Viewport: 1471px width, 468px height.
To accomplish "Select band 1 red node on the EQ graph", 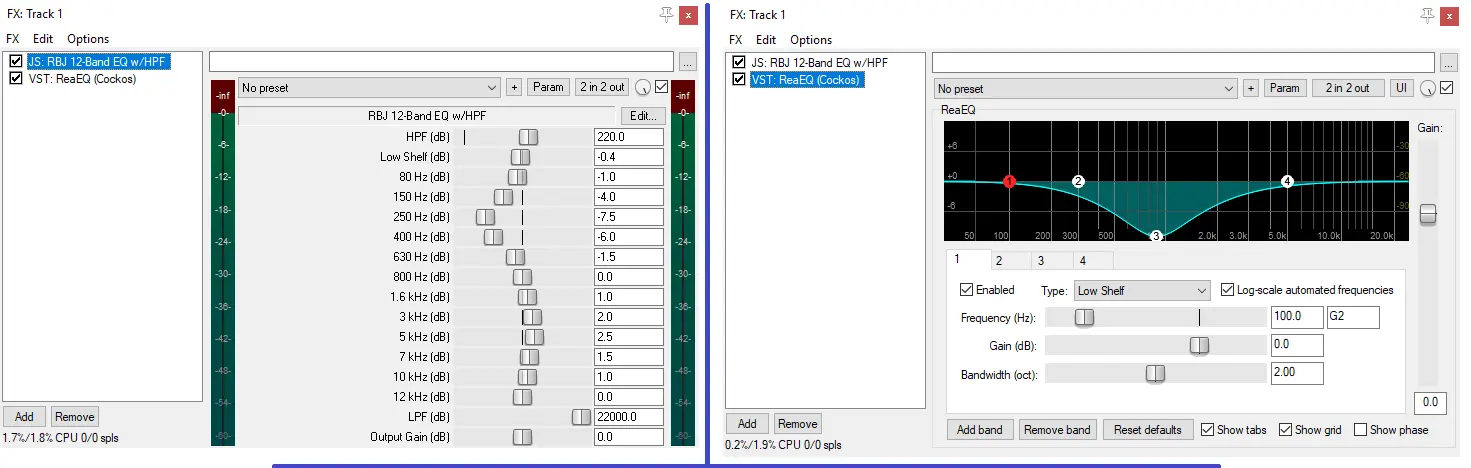I will click(x=1009, y=182).
